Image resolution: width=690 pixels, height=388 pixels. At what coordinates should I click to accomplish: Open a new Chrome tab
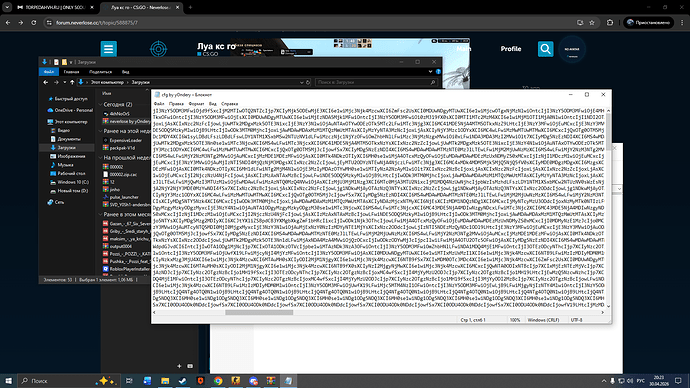coord(190,7)
